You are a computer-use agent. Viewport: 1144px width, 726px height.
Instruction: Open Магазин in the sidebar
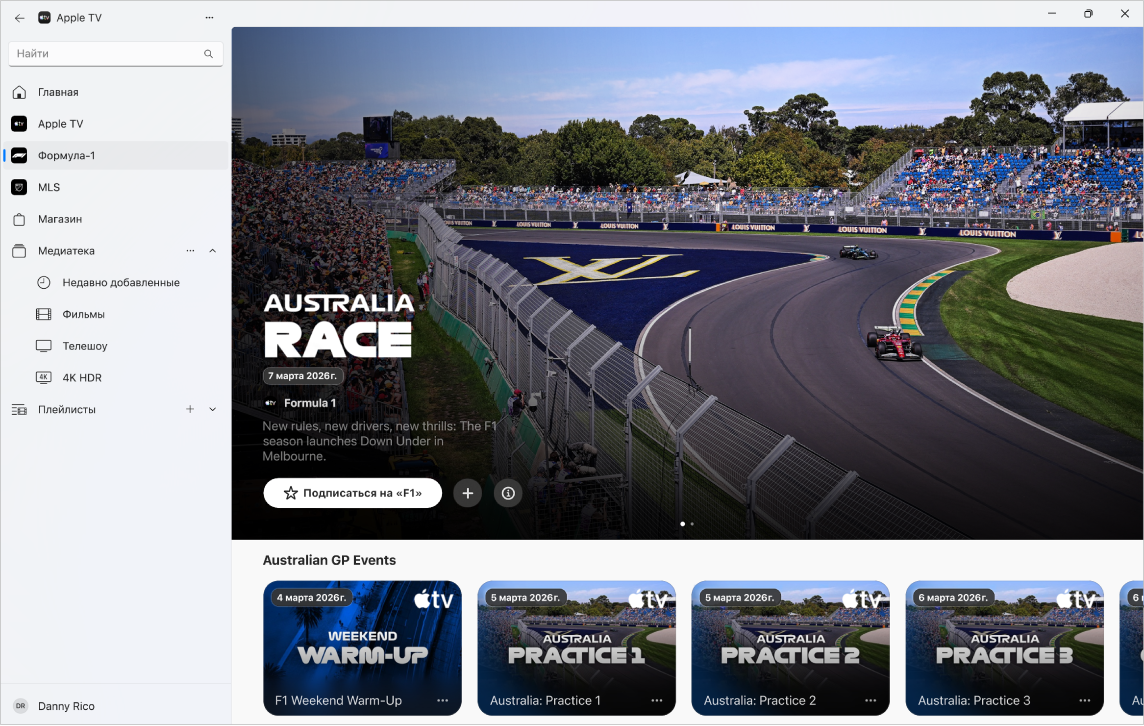click(x=115, y=219)
